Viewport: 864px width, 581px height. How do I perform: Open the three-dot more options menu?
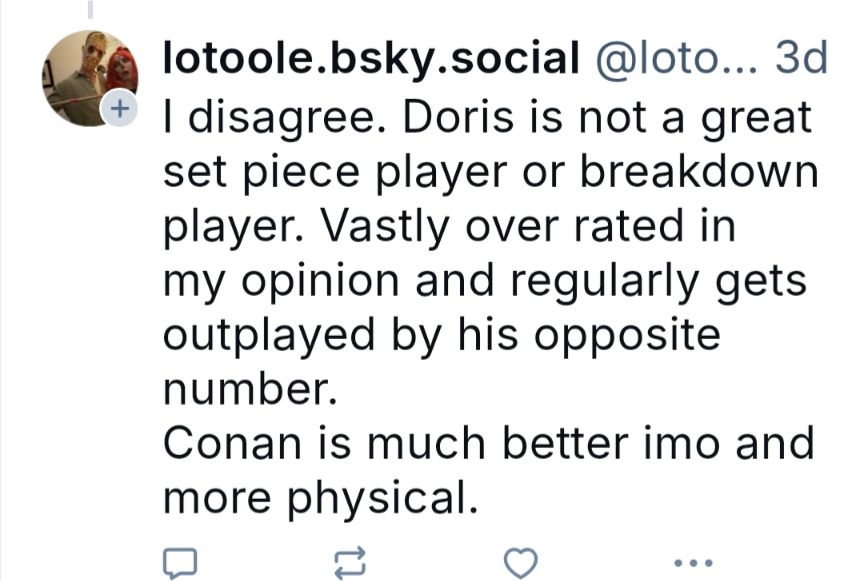(692, 563)
